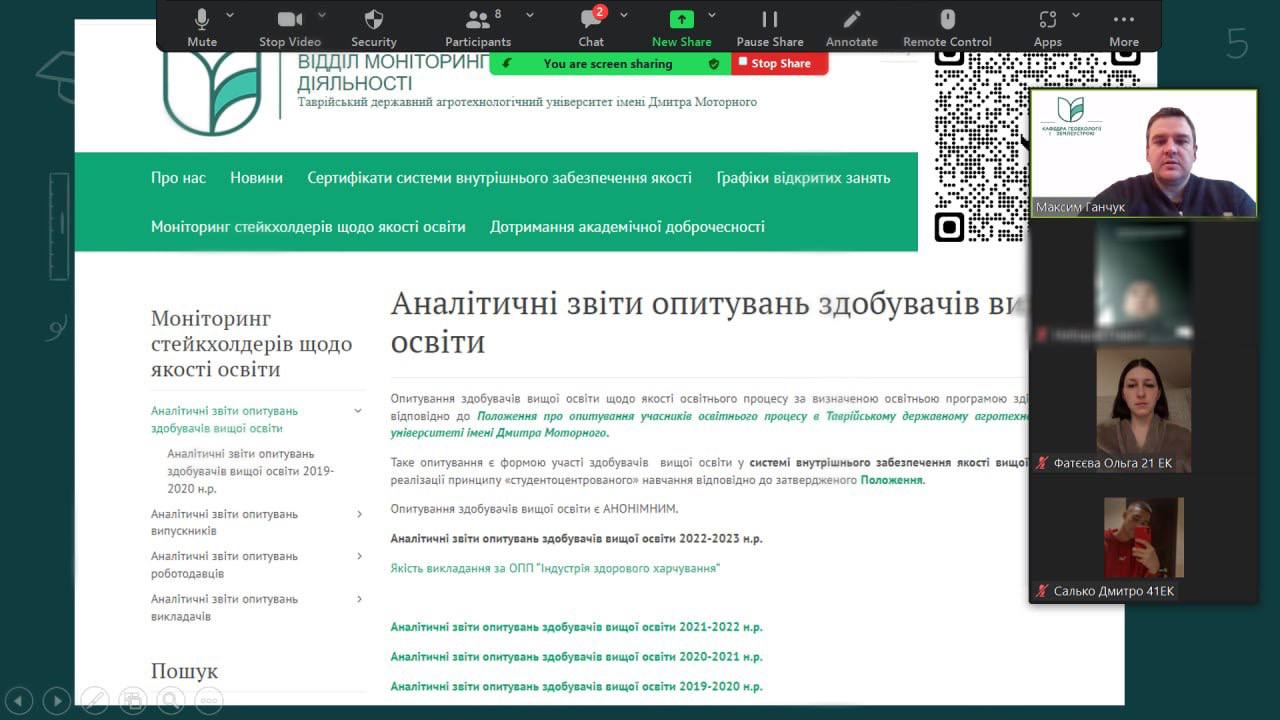Open 'Графіки відкритих занять' menu item

(802, 178)
